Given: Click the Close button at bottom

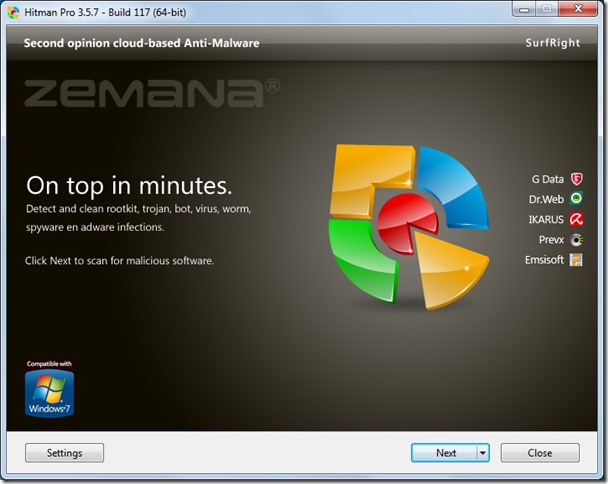Looking at the screenshot, I should 540,453.
